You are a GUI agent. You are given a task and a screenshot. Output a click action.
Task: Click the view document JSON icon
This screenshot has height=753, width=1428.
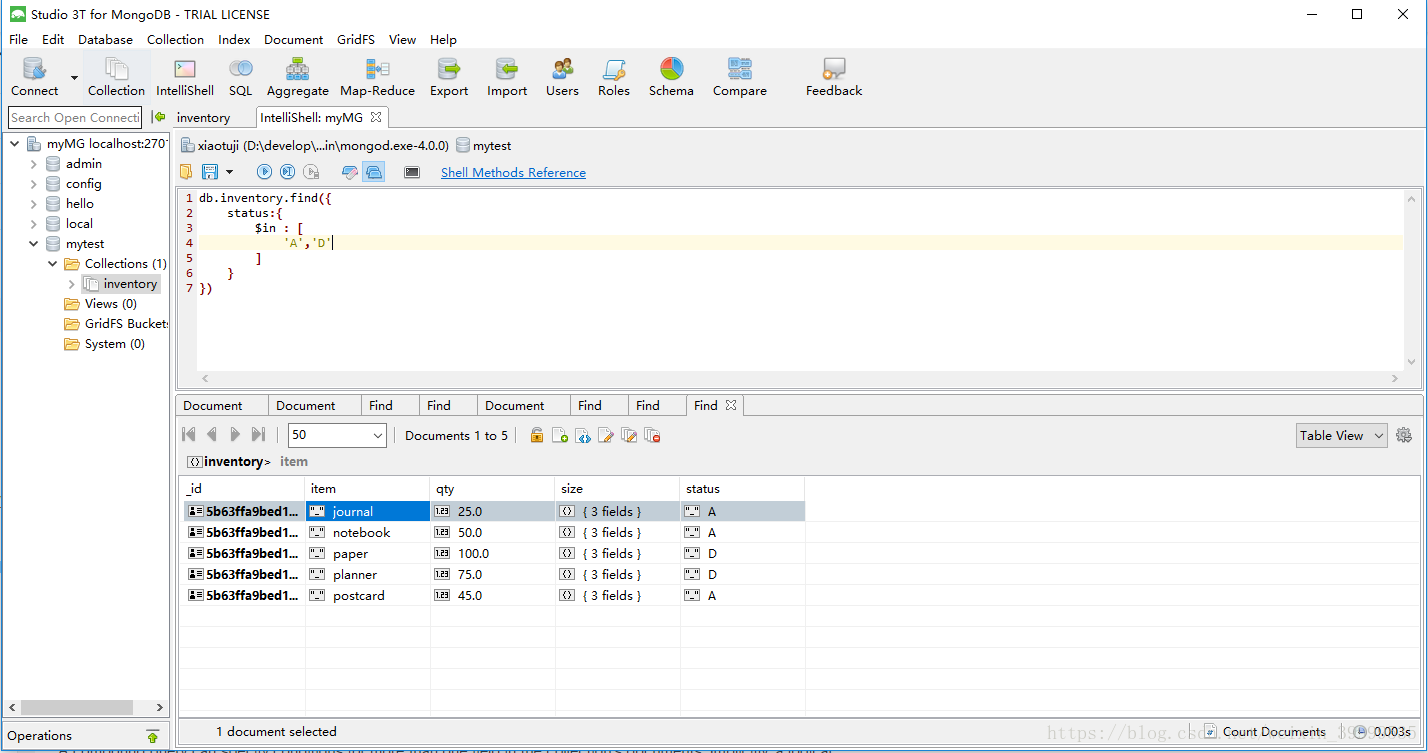[583, 435]
